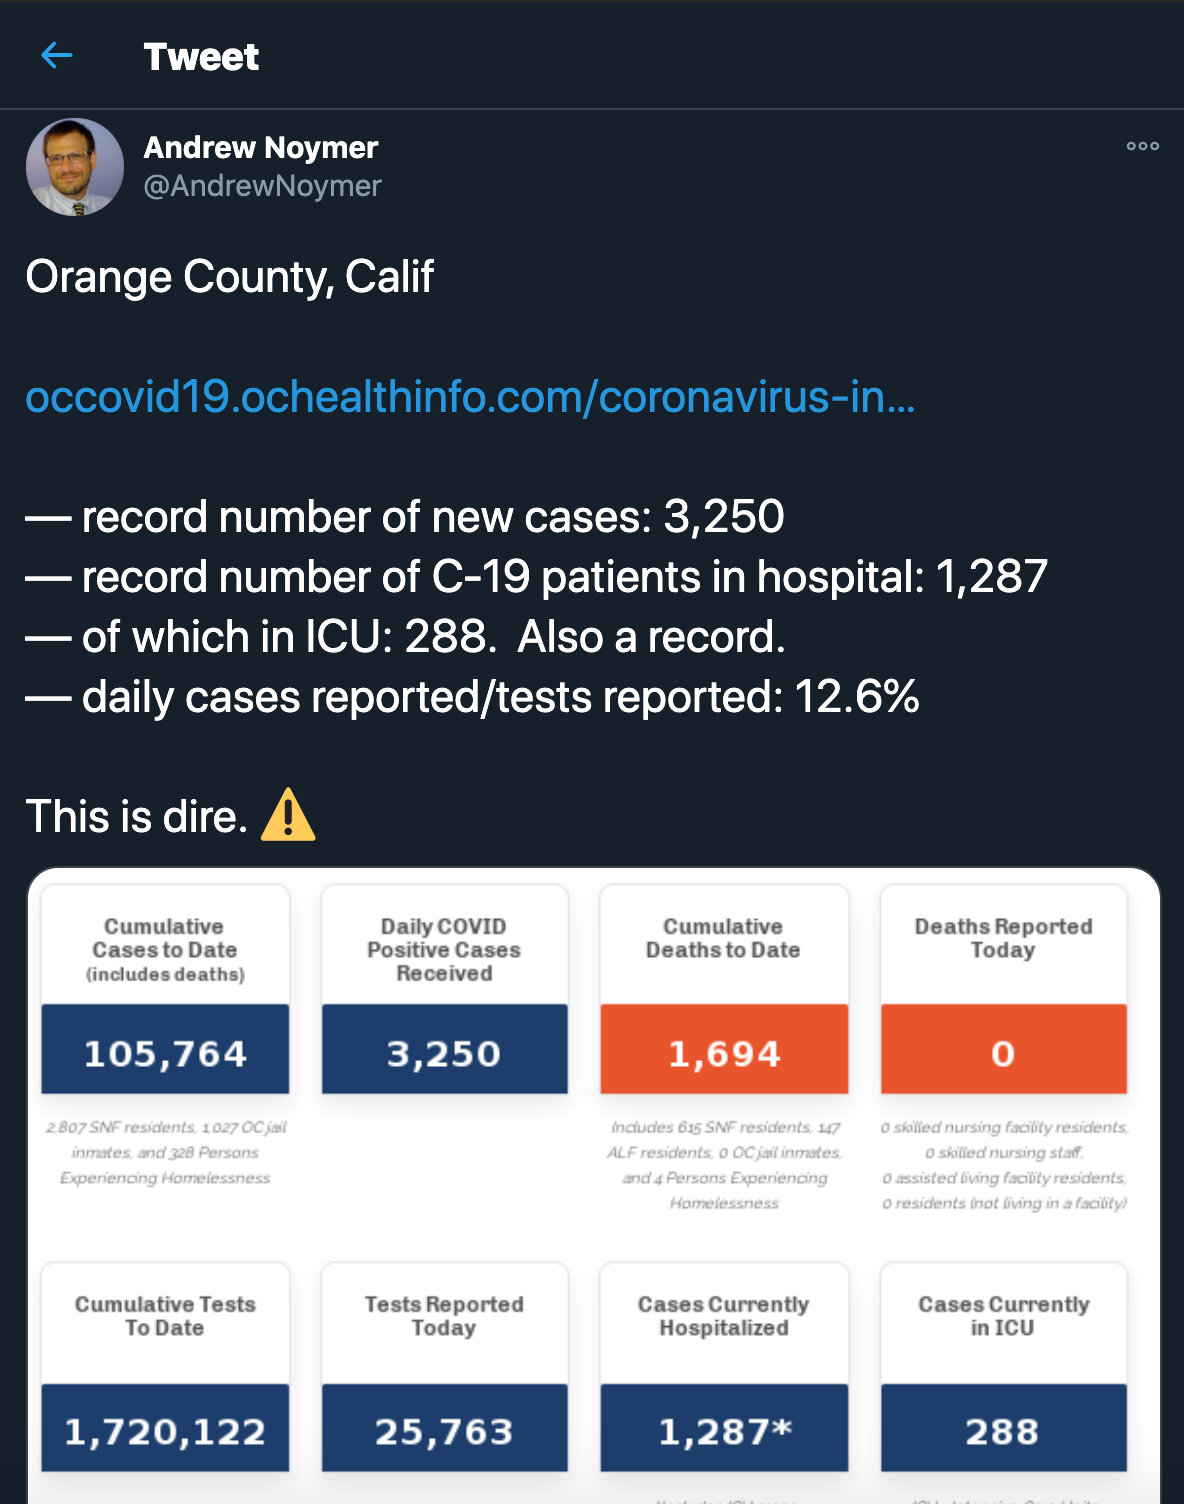The width and height of the screenshot is (1184, 1504).
Task: Click the 1,287 currently hospitalized tile
Action: pyautogui.click(x=724, y=1429)
